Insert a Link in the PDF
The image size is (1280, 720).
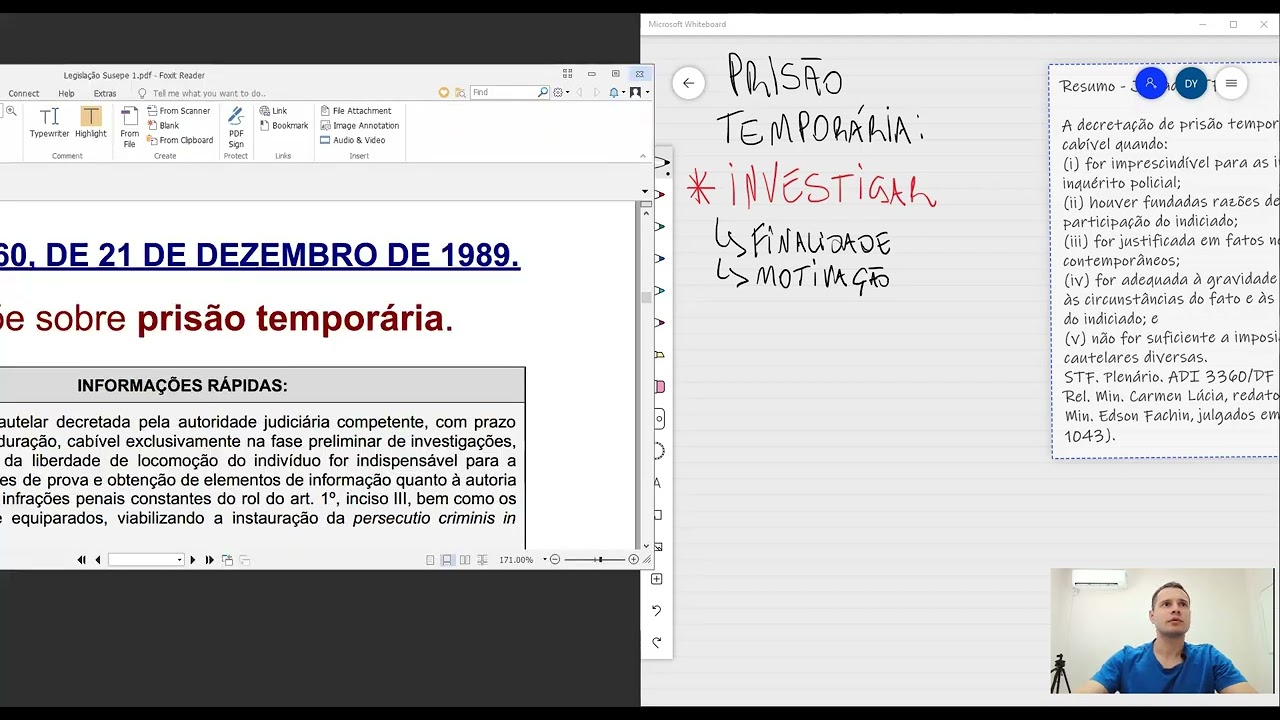click(273, 111)
